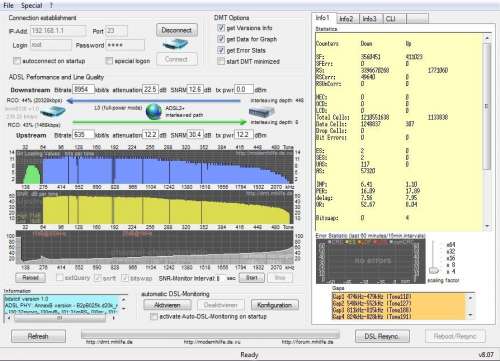Click the disabled Stop button beside Start
The height and width of the screenshot is (361, 500).
point(280,278)
